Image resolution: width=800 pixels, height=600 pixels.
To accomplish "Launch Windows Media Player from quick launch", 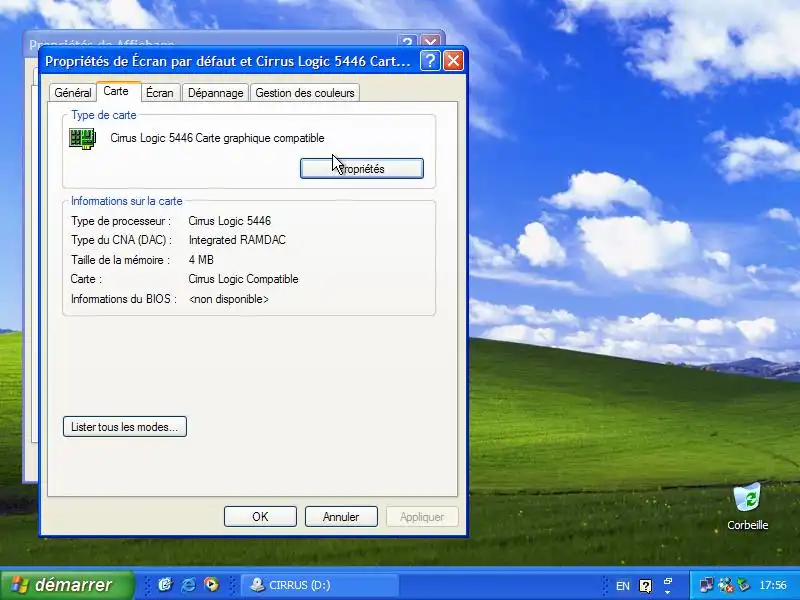I will [x=211, y=585].
